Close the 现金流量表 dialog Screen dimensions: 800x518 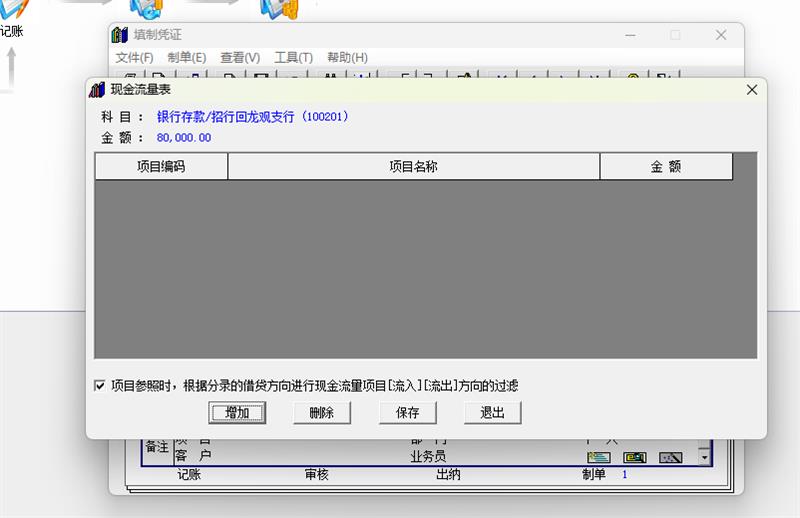coord(752,90)
